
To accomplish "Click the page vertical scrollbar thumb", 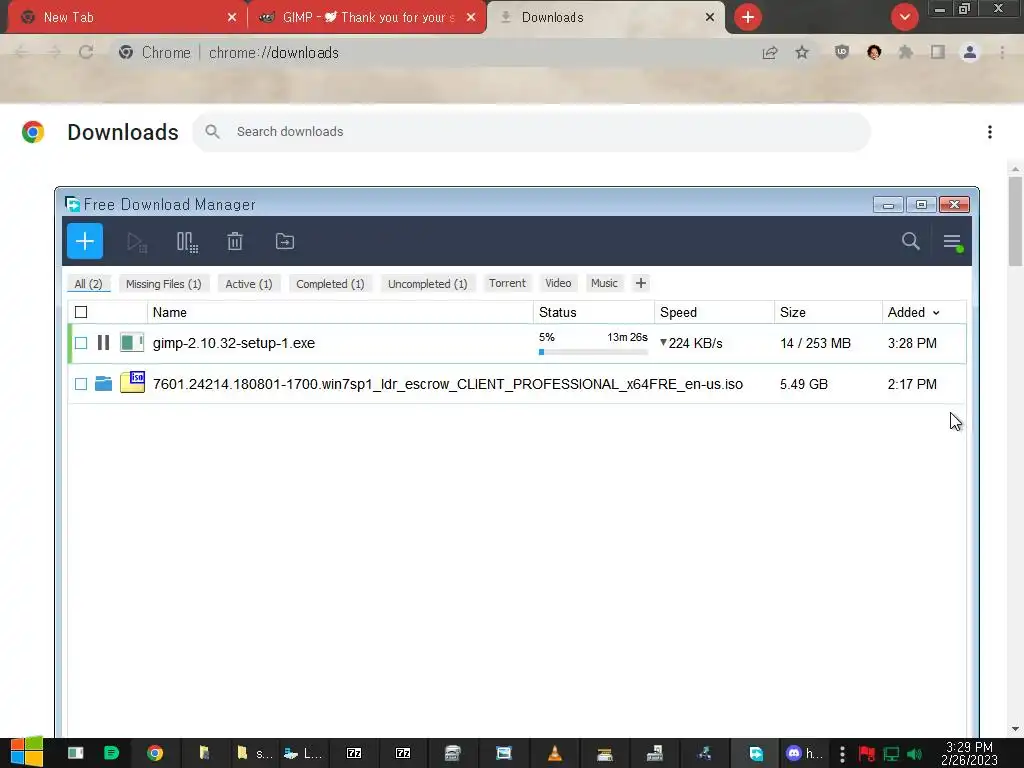I will pos(1015,222).
